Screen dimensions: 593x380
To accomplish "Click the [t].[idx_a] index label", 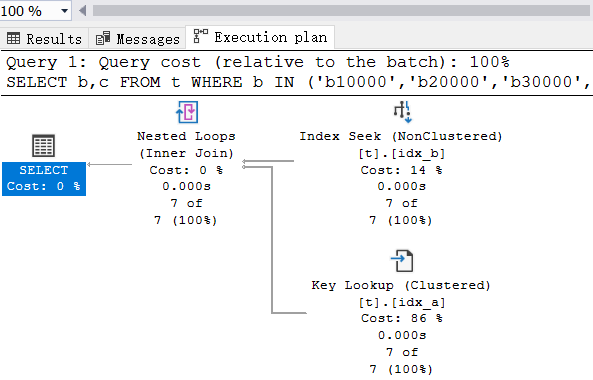I will (x=402, y=302).
